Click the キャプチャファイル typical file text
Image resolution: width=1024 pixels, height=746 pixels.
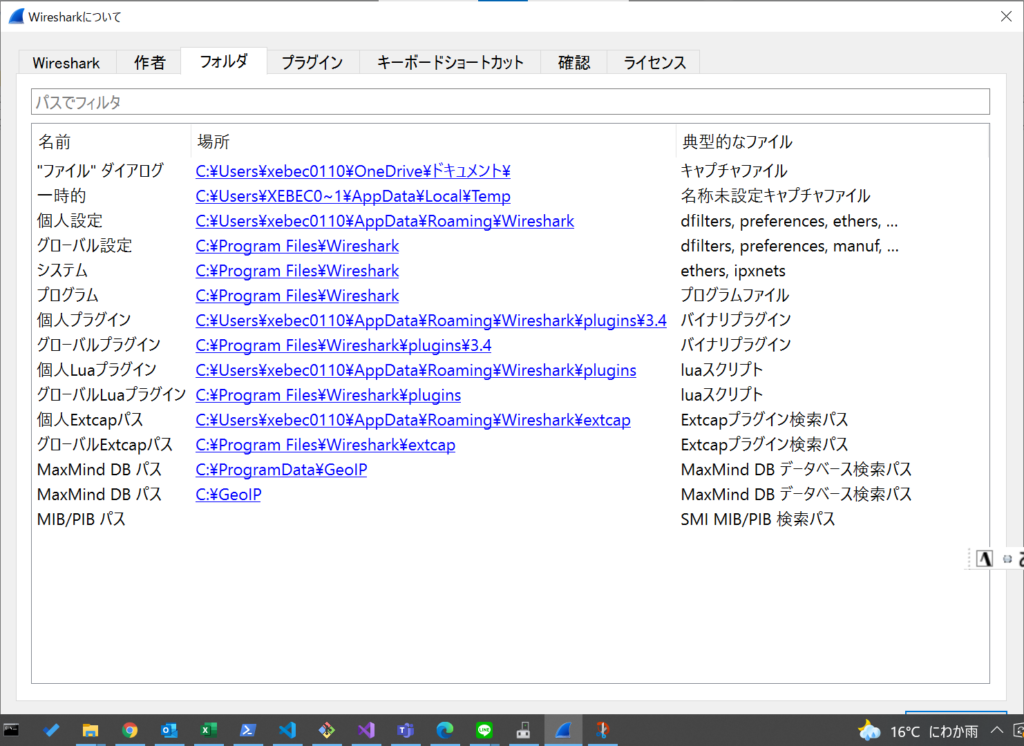[x=734, y=171]
